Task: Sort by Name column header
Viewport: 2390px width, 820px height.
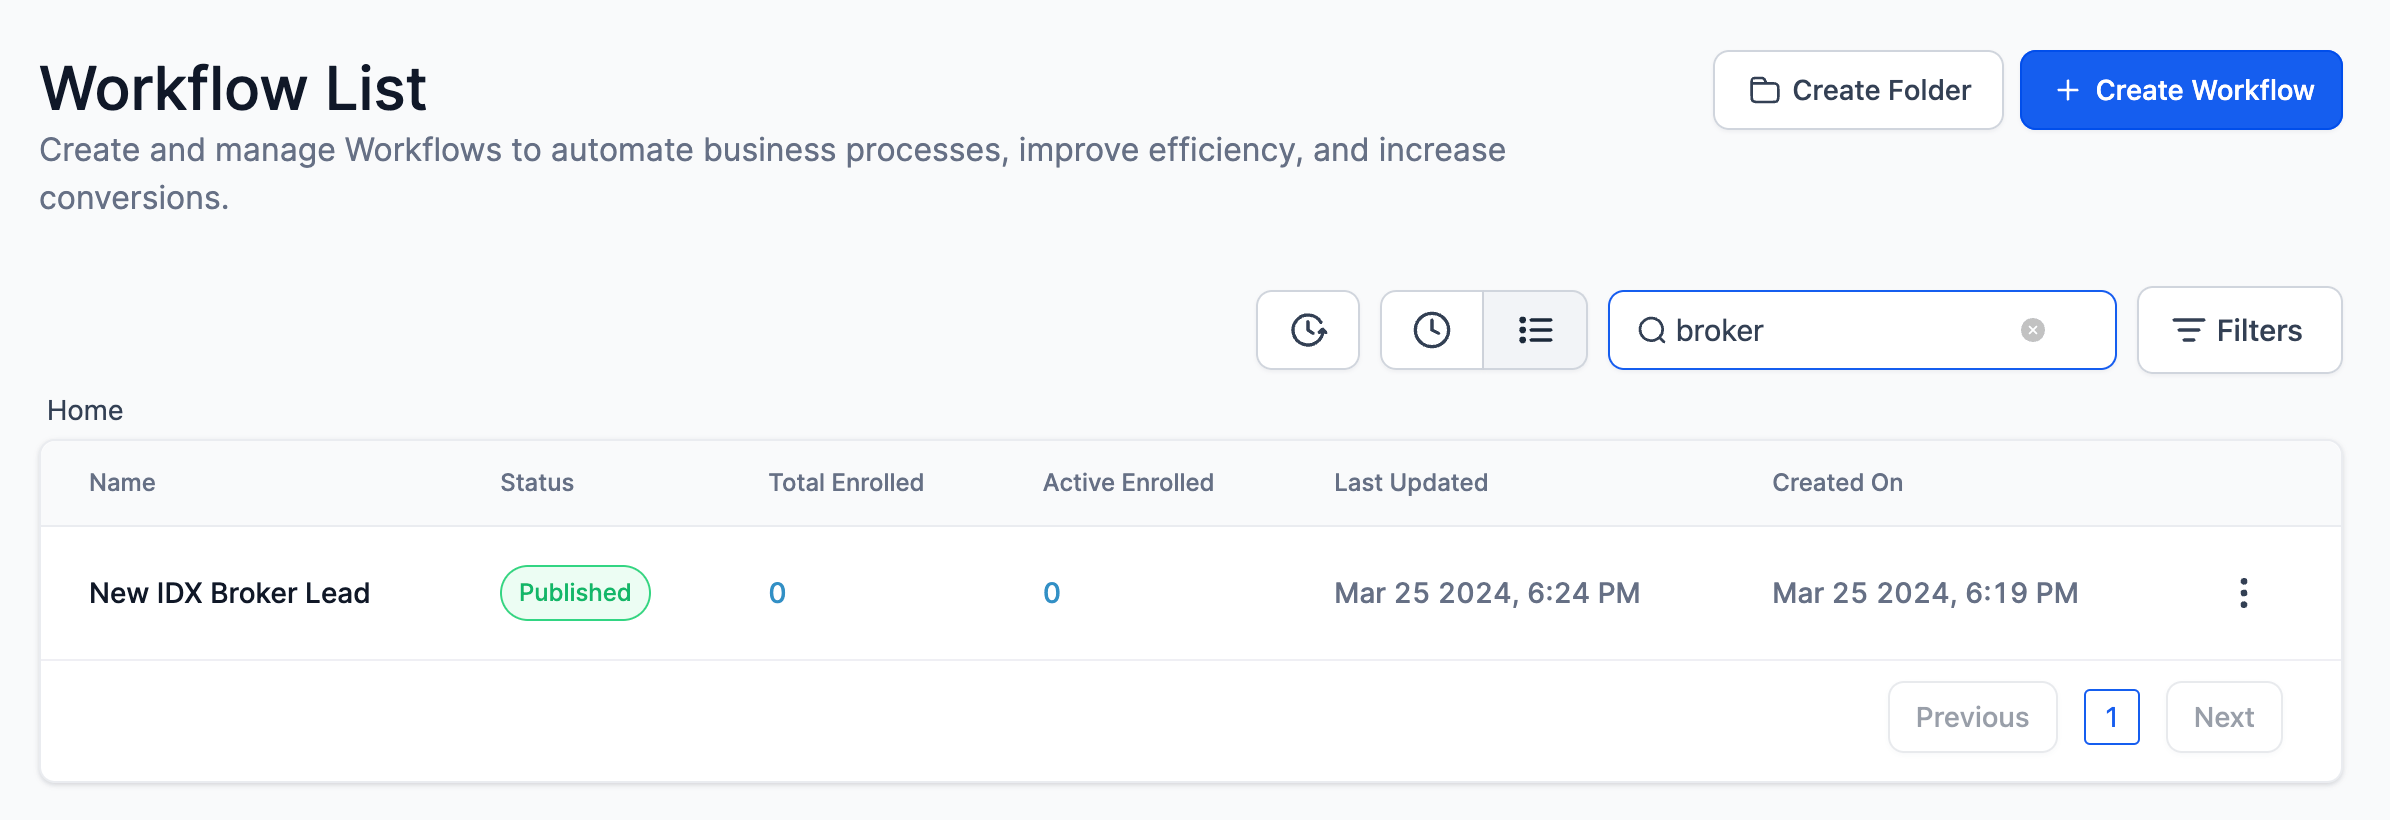Action: tap(122, 483)
